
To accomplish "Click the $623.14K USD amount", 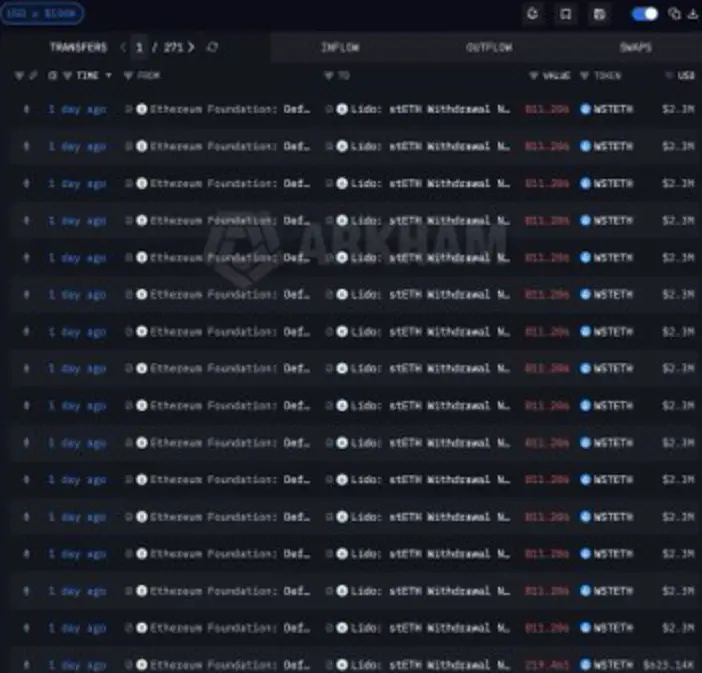I will click(669, 664).
